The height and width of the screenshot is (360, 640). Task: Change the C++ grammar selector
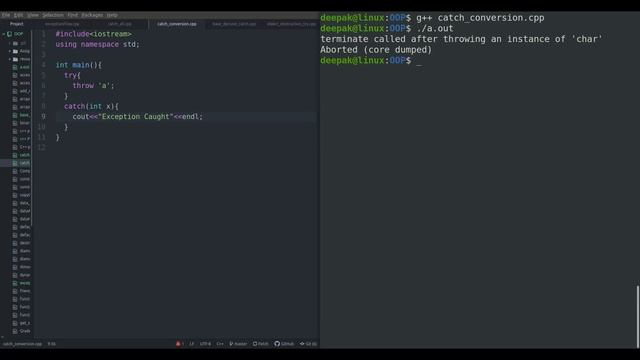point(220,344)
